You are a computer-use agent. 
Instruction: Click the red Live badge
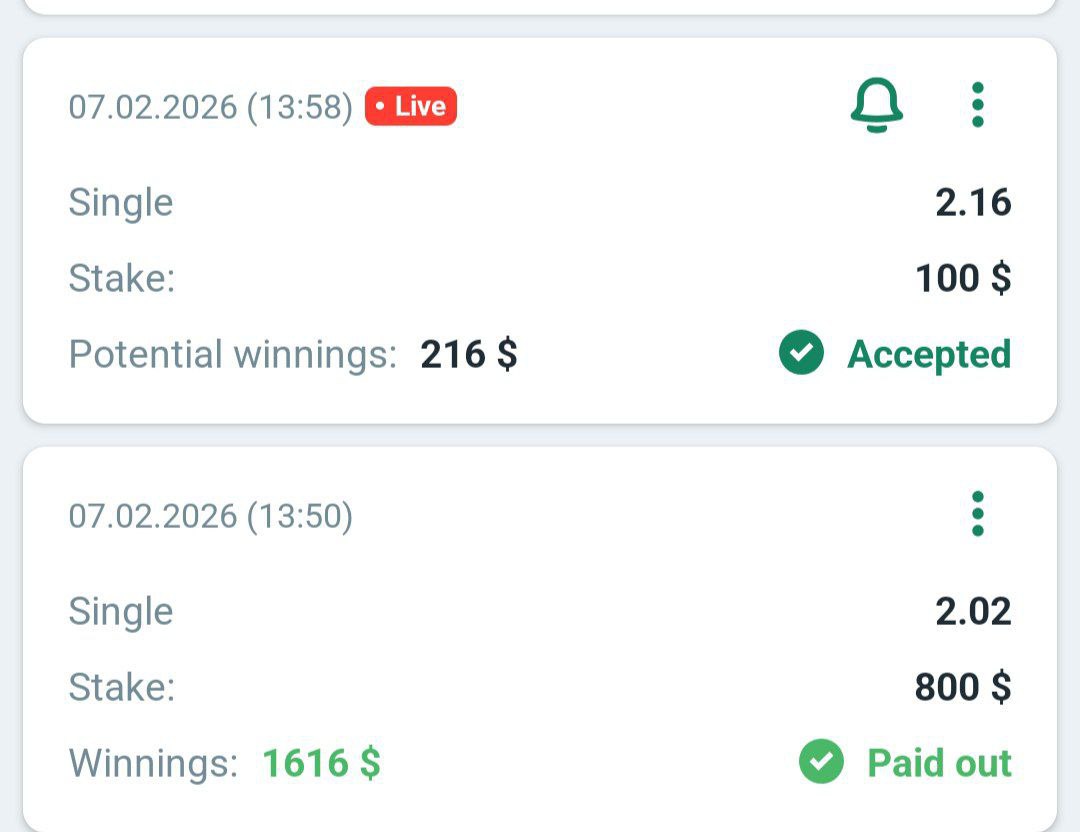pos(411,106)
